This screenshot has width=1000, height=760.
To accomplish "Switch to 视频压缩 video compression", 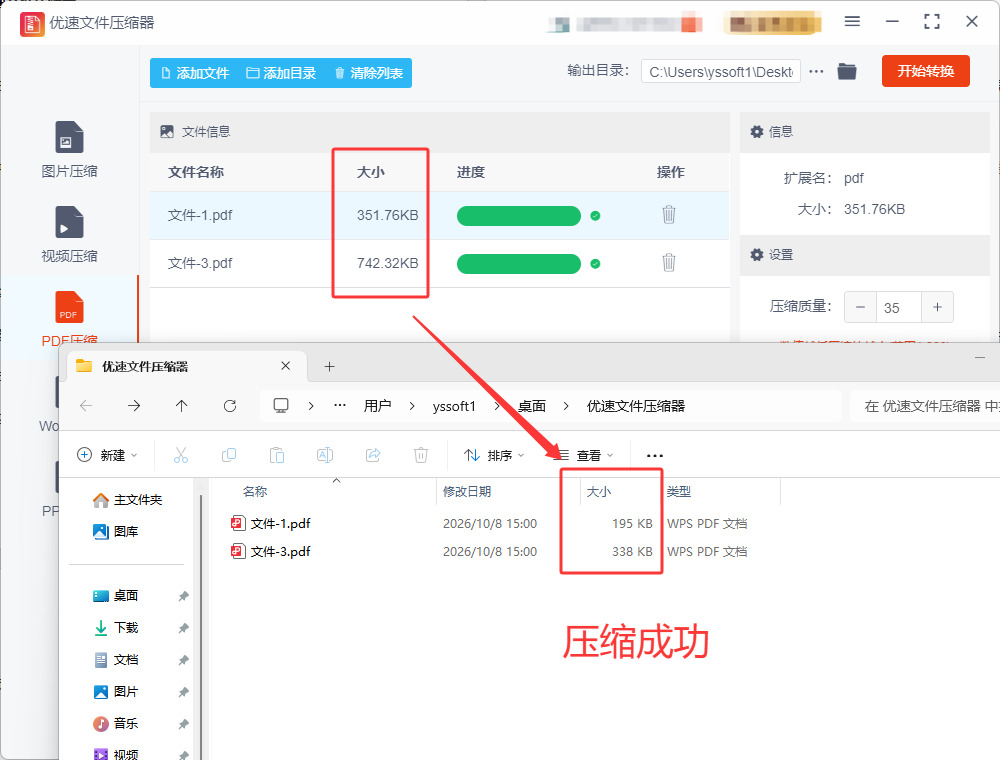I will (69, 235).
